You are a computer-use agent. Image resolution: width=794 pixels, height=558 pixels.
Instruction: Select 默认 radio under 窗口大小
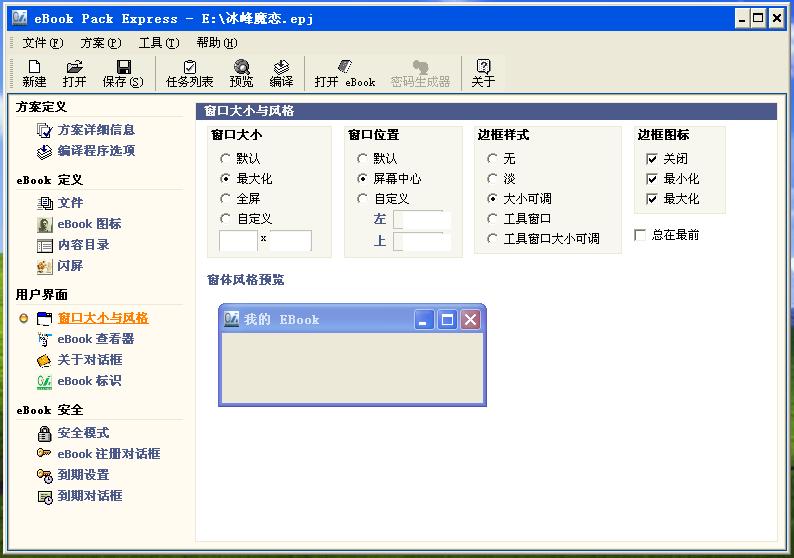(x=225, y=158)
